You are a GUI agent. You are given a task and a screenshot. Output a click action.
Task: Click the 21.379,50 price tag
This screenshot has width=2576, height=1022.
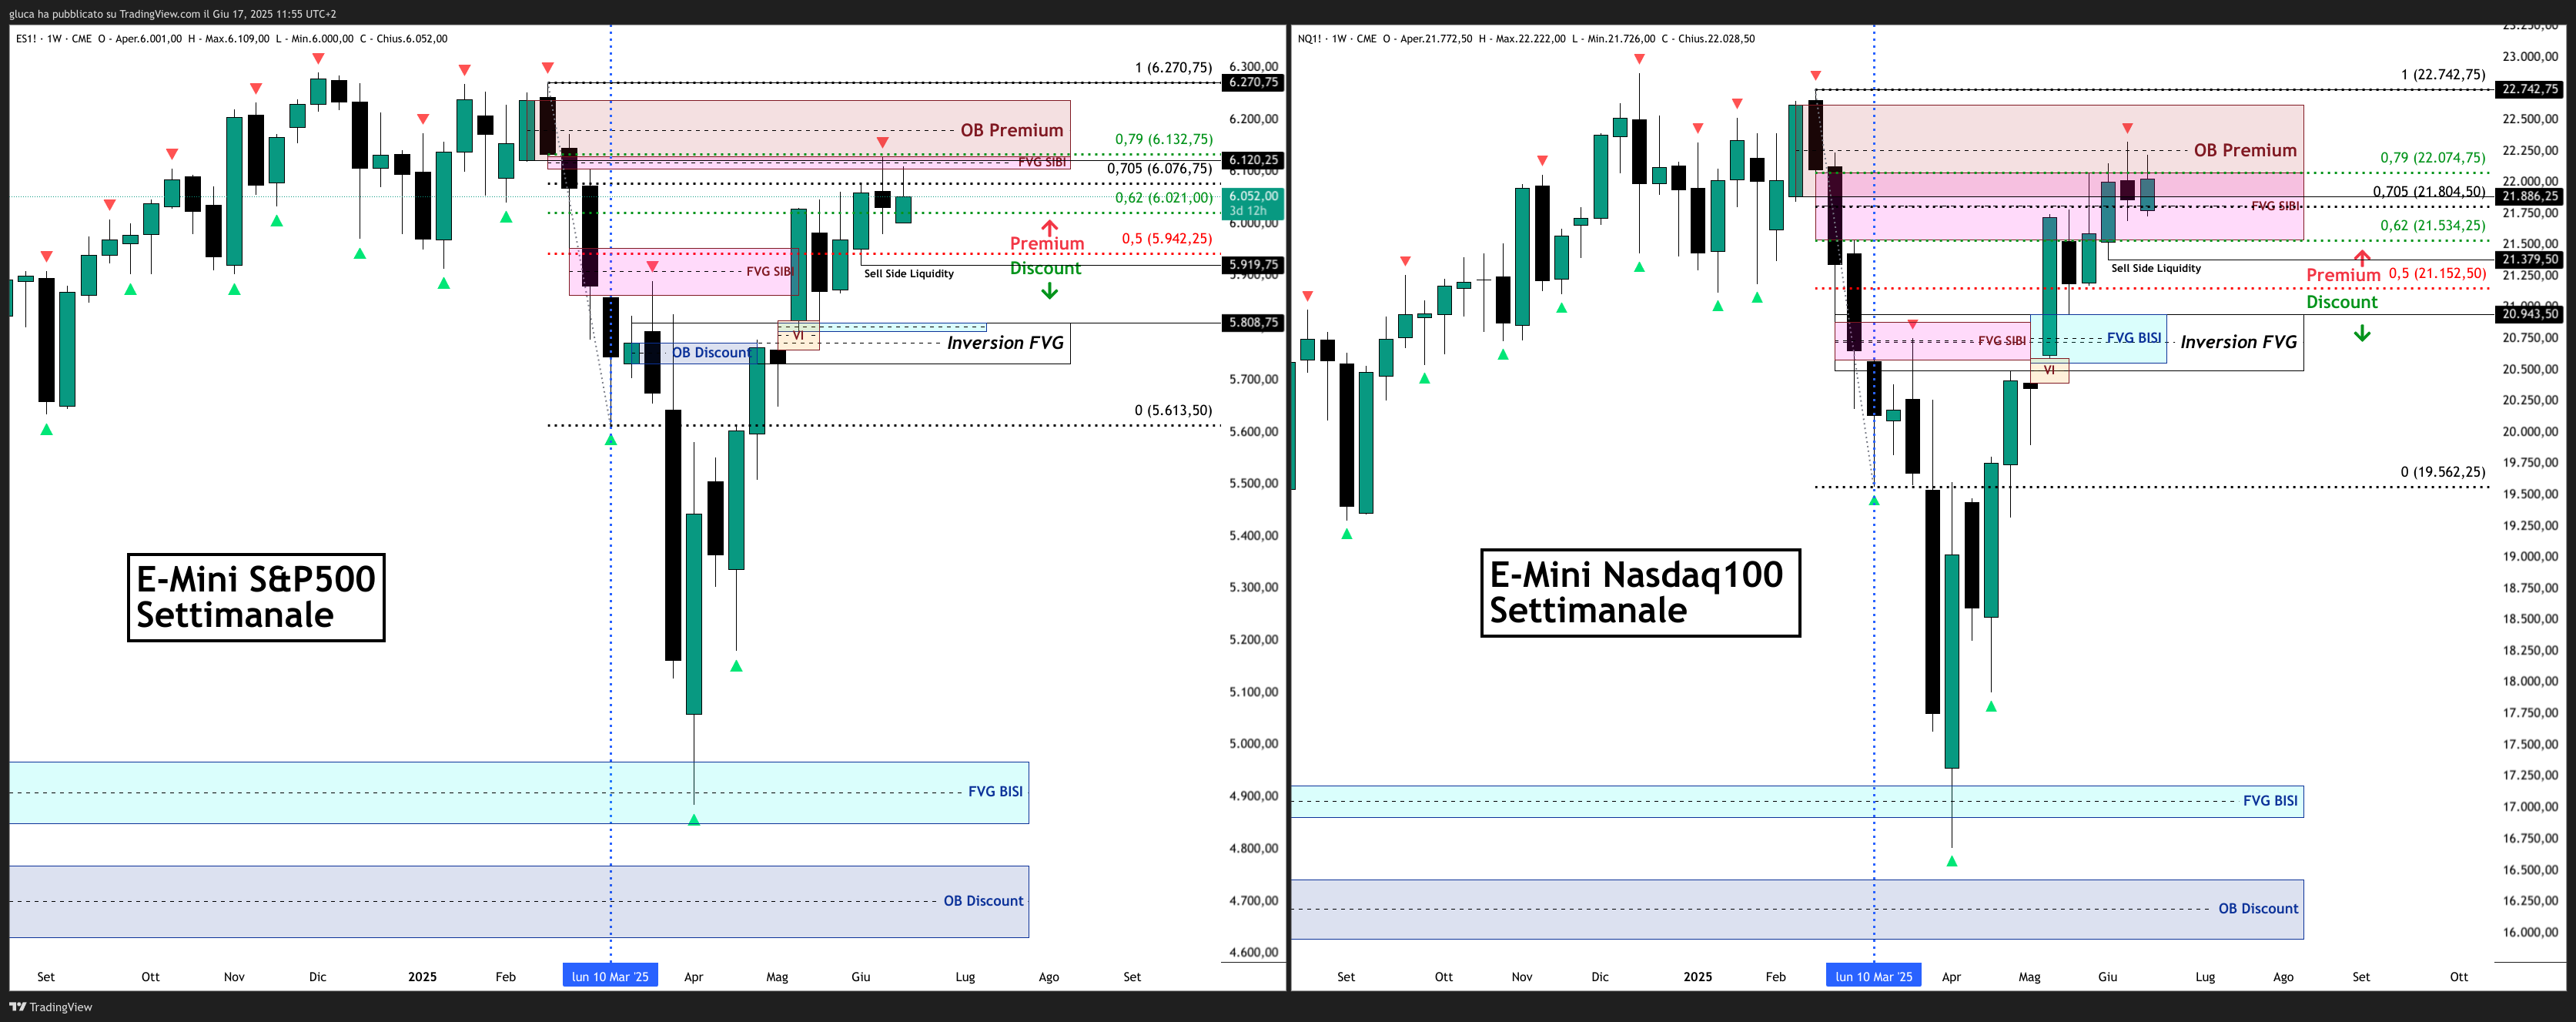pos(2530,260)
